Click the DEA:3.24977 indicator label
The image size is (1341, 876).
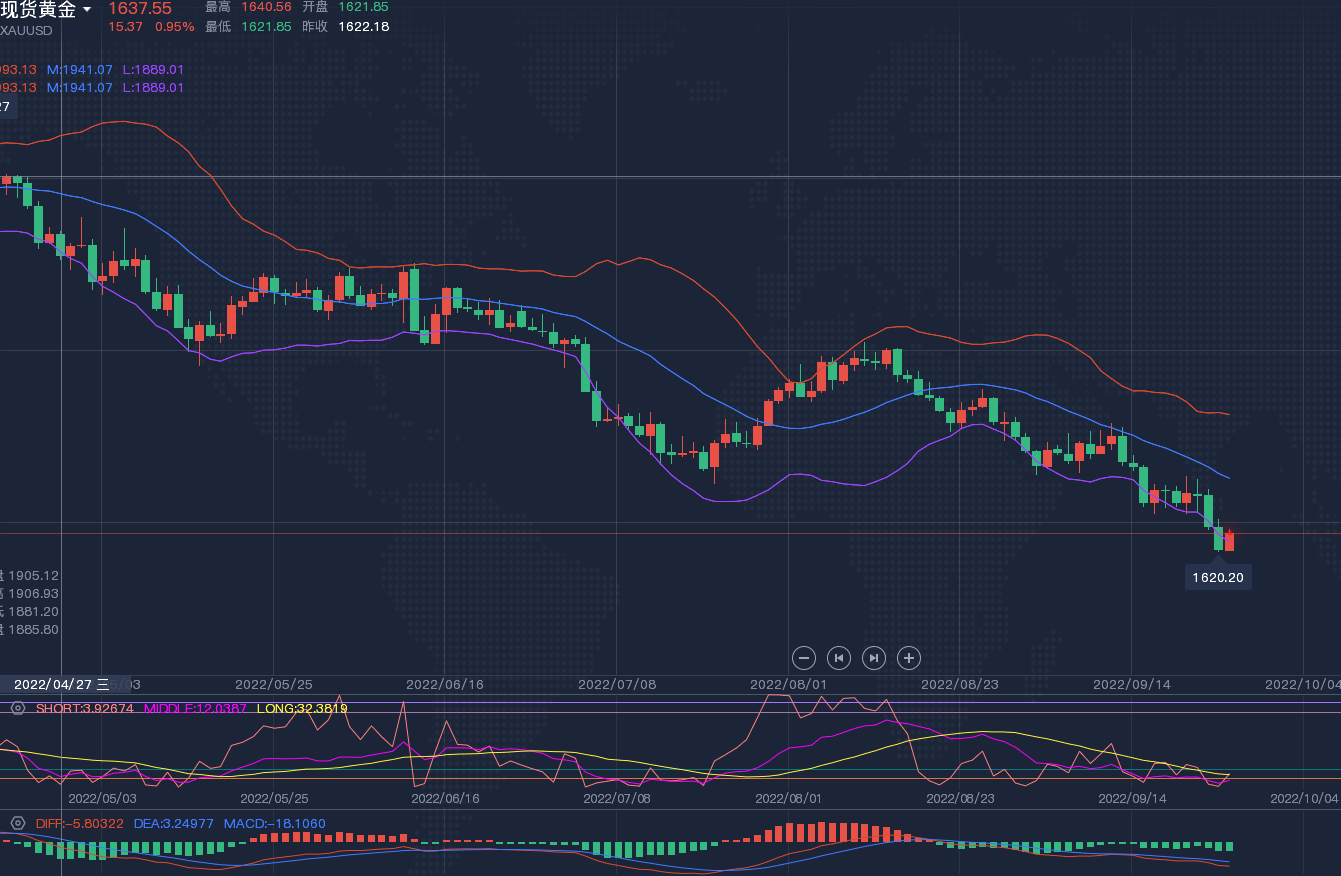coord(173,824)
